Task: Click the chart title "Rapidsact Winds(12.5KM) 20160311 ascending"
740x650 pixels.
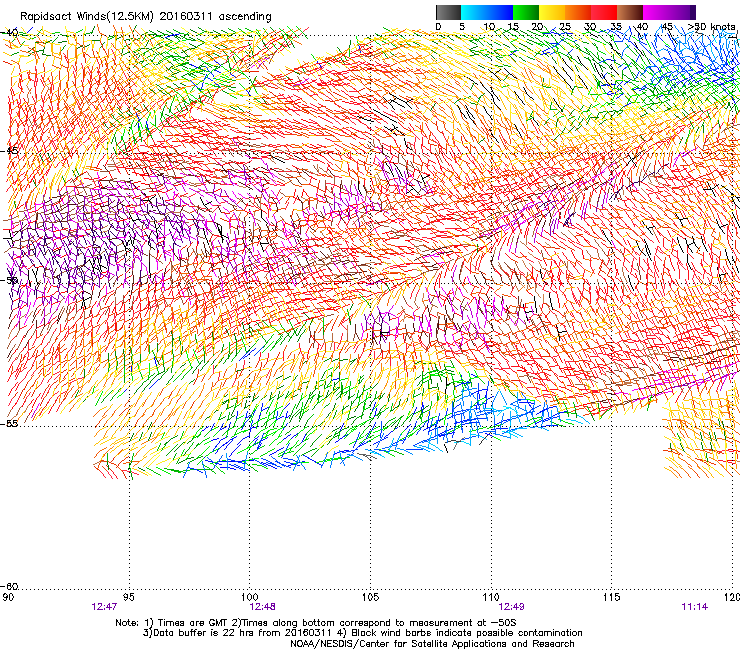Action: click(x=146, y=17)
